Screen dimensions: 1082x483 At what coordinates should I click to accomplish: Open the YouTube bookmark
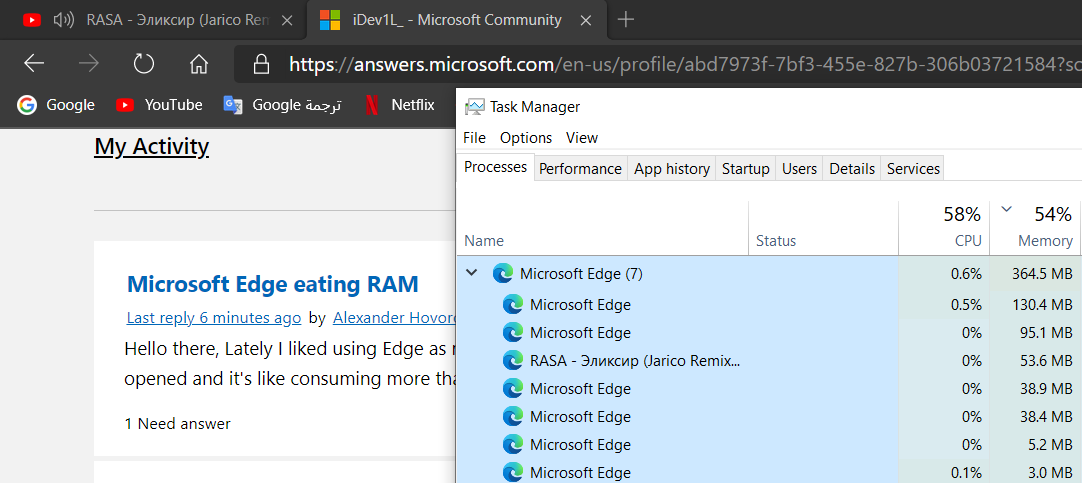[158, 104]
